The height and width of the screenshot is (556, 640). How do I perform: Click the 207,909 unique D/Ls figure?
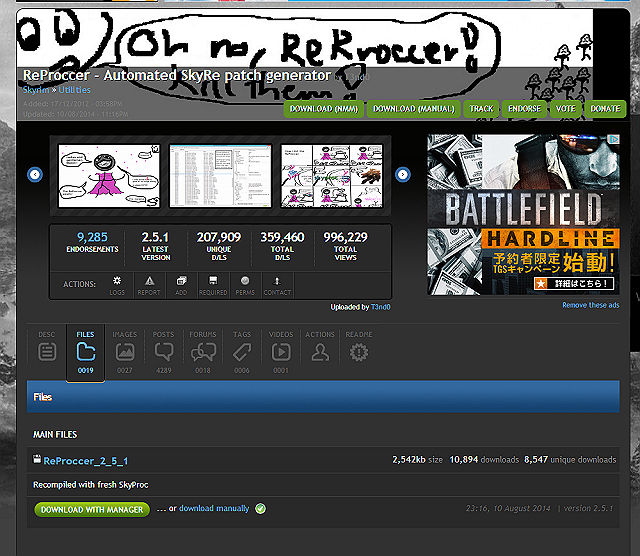pos(219,237)
